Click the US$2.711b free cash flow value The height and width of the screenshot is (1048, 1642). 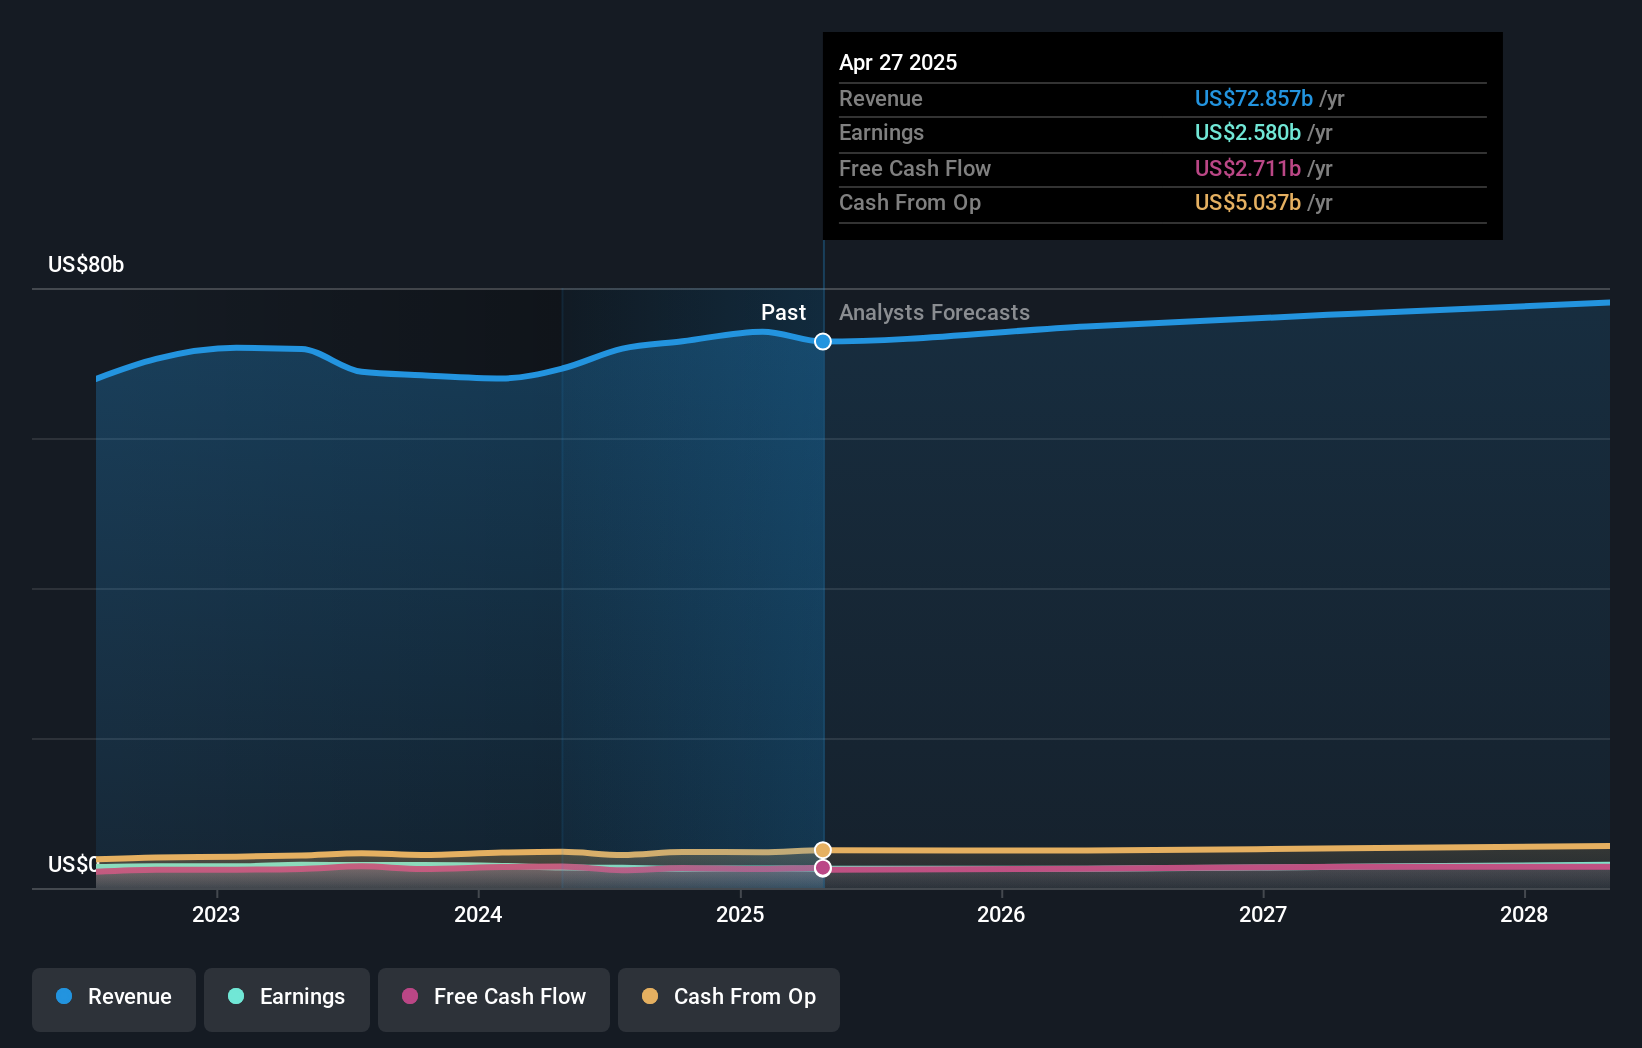click(1248, 168)
